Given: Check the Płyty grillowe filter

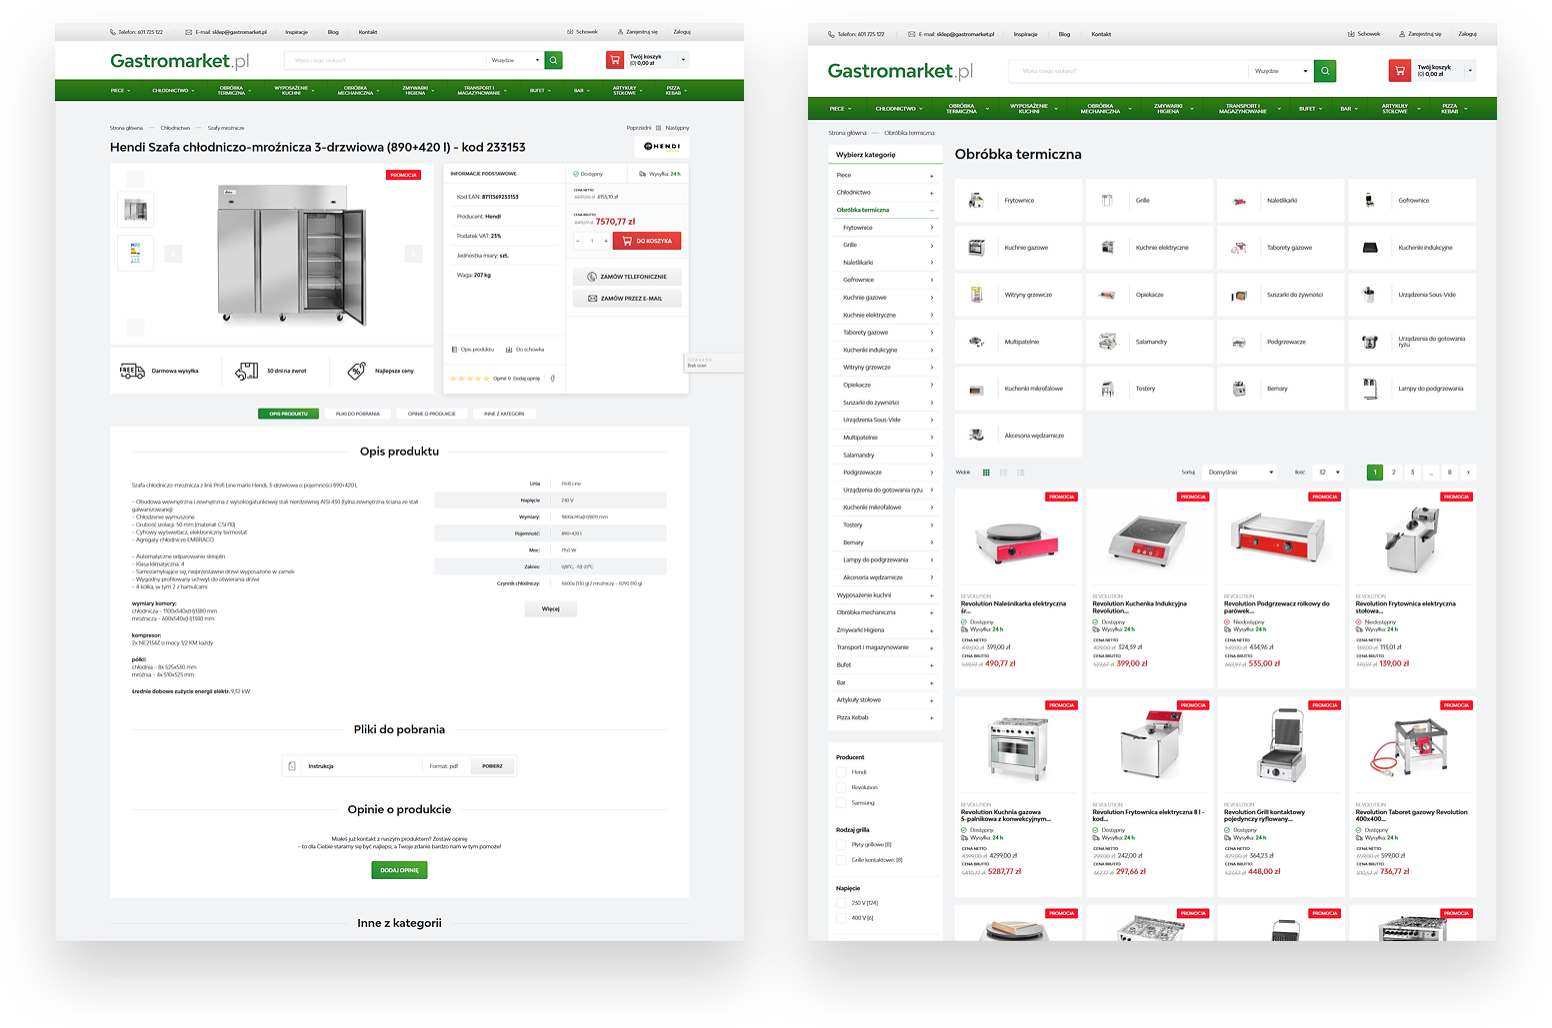Looking at the screenshot, I should pos(841,844).
